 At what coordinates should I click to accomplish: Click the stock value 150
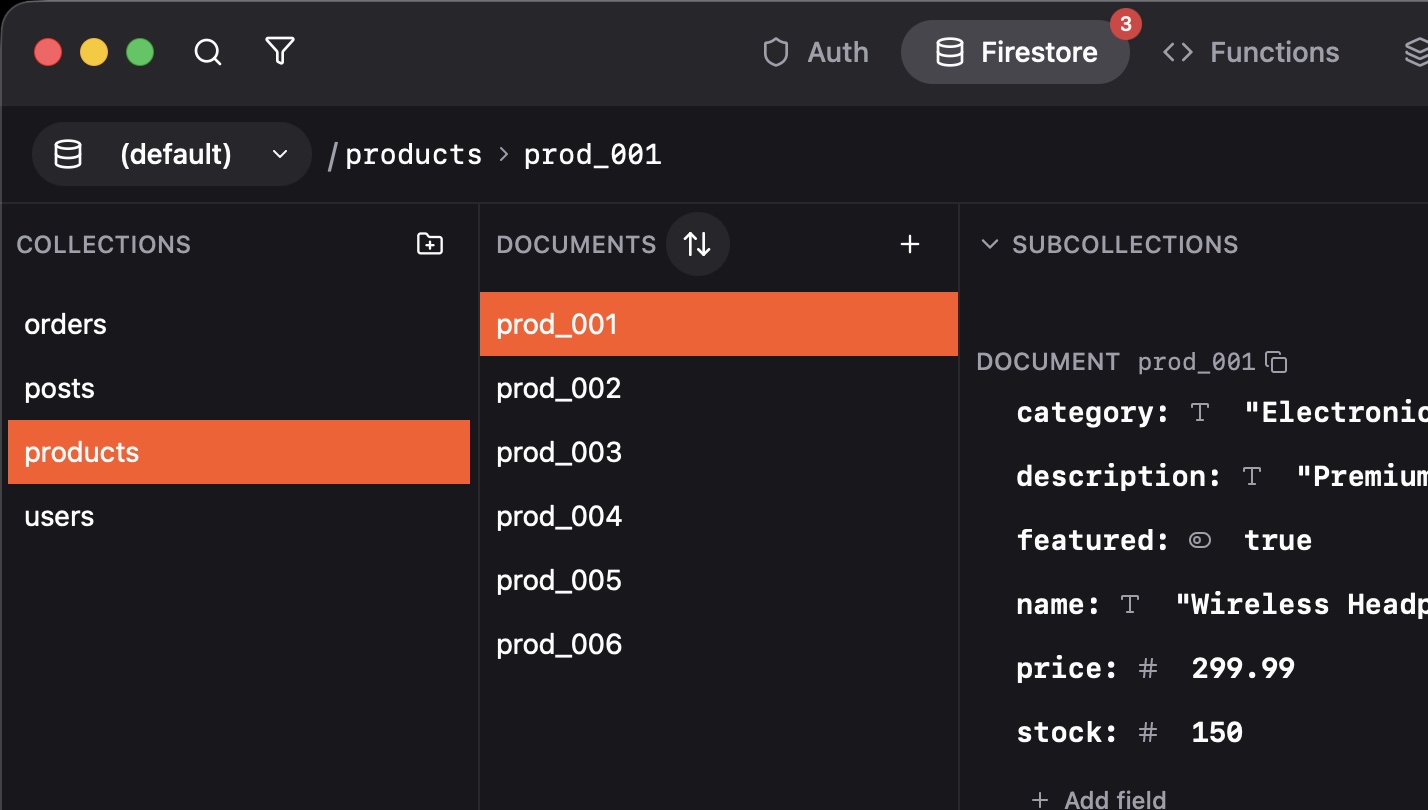1217,733
